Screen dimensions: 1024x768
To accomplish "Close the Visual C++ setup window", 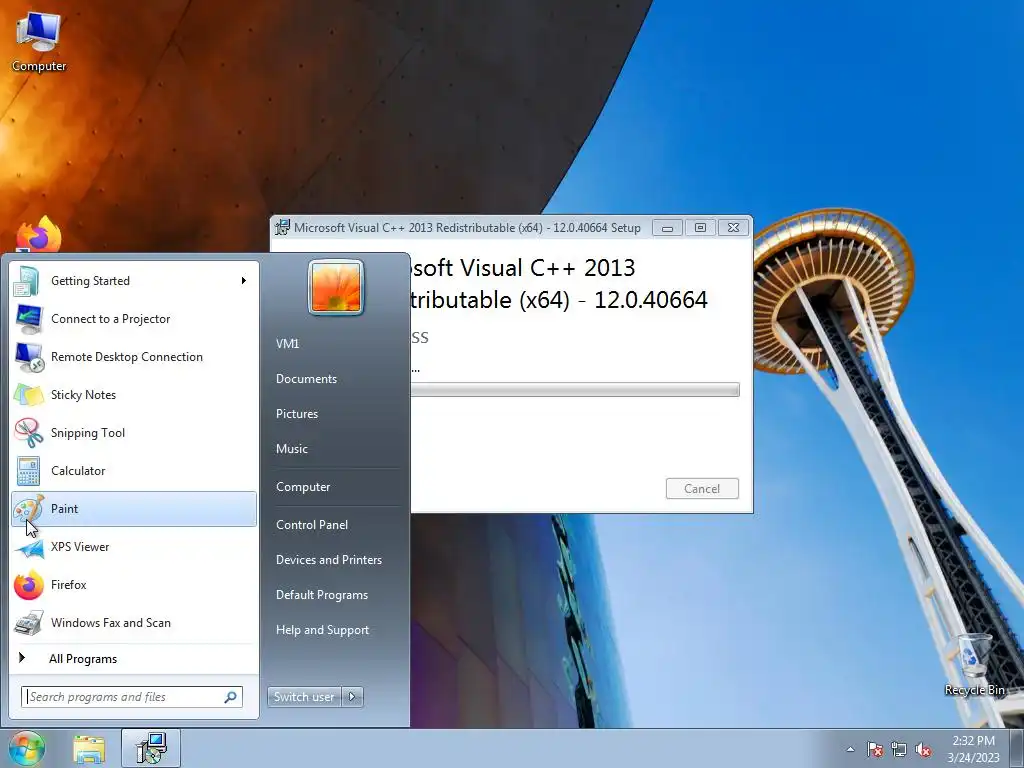I will point(733,228).
